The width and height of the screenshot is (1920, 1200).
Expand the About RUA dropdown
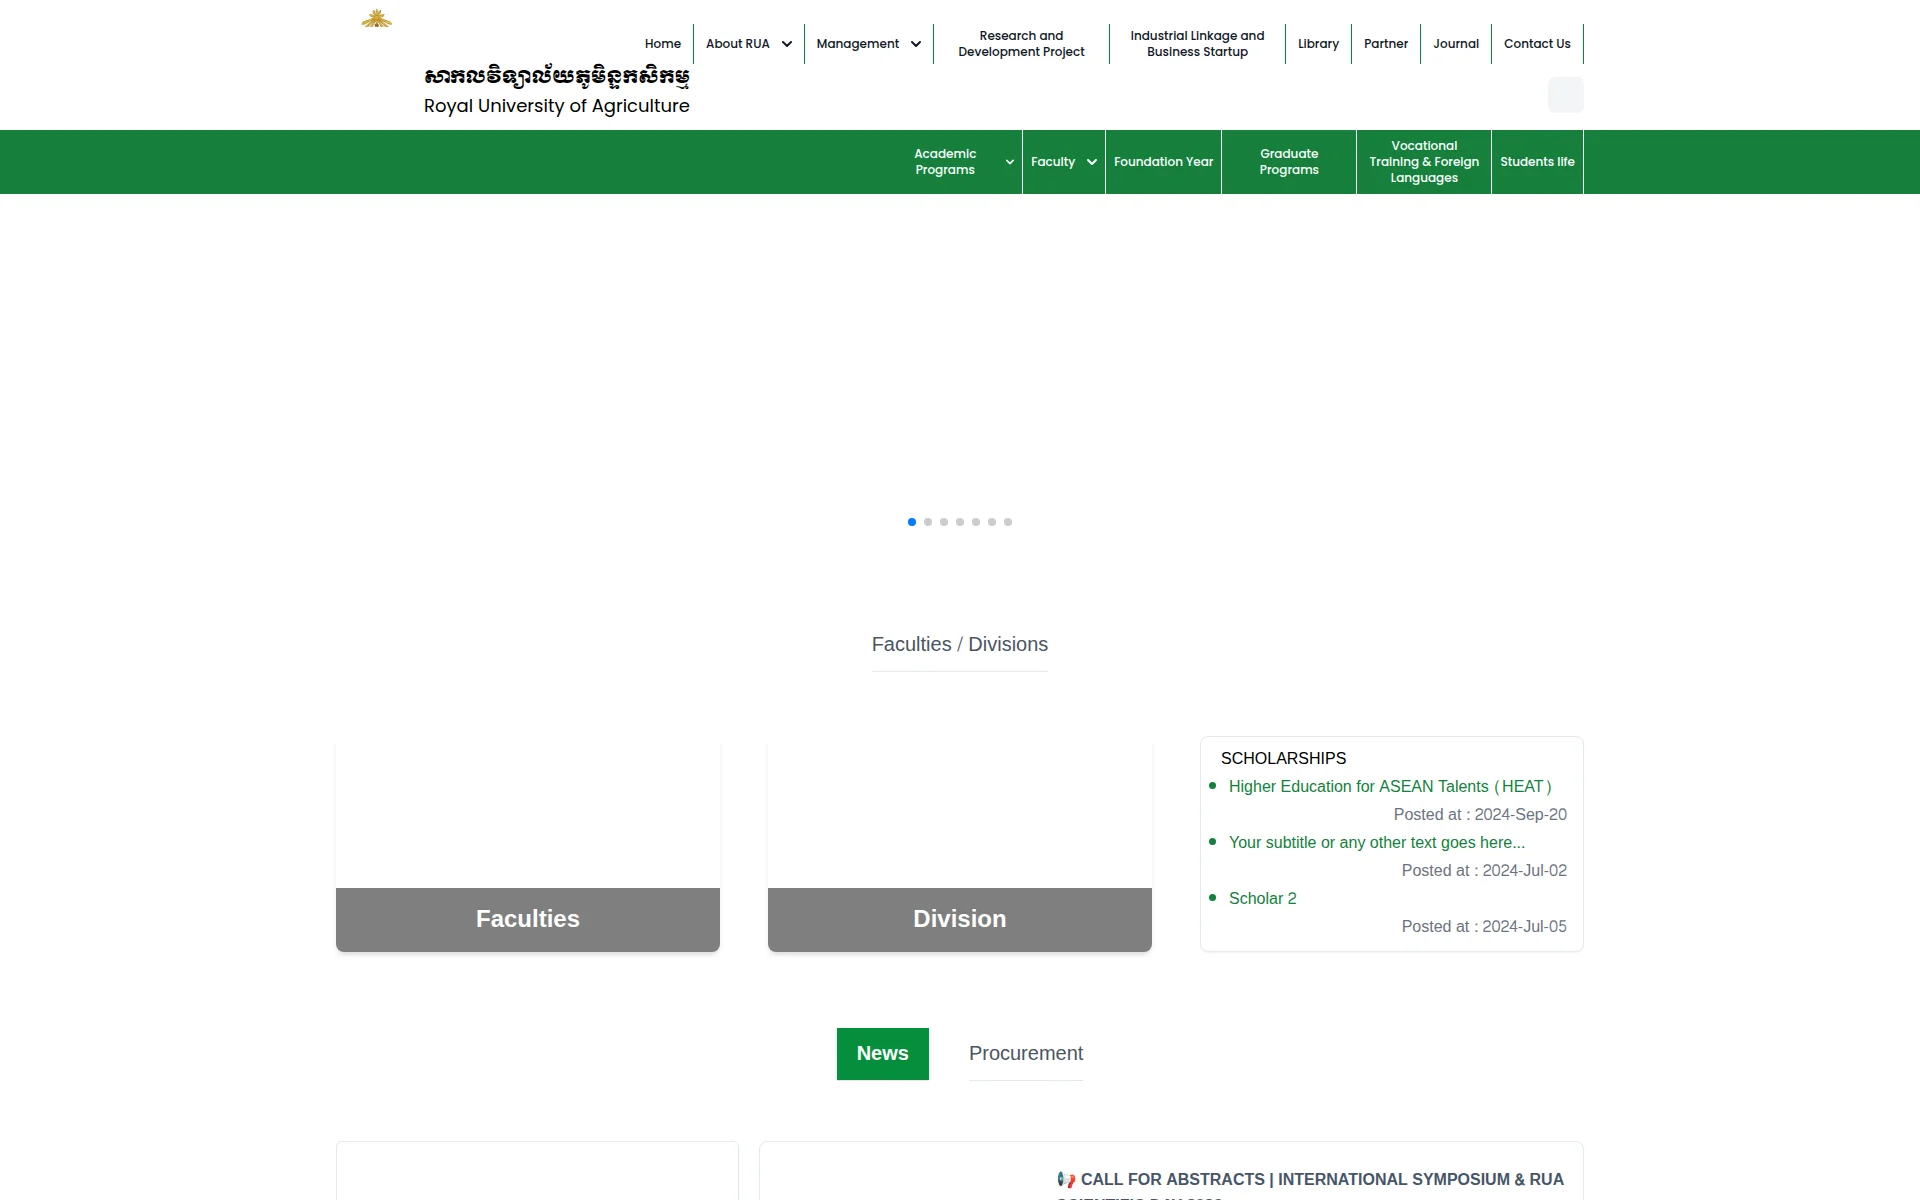point(748,44)
